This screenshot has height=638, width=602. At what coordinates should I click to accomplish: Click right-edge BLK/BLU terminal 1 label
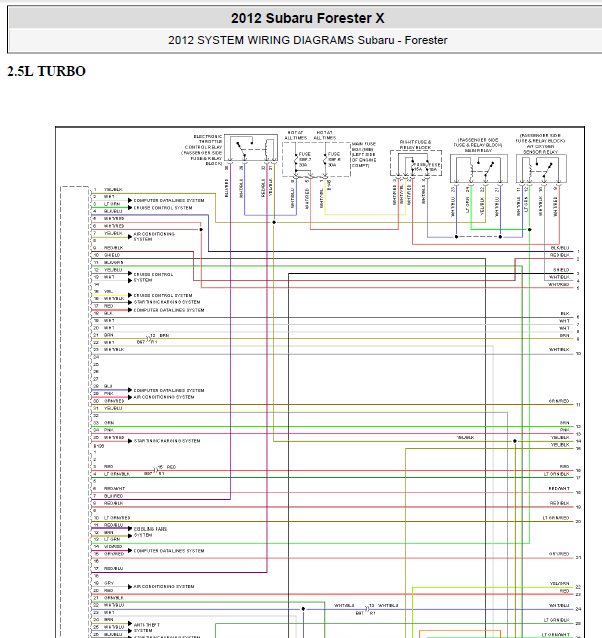click(x=560, y=248)
